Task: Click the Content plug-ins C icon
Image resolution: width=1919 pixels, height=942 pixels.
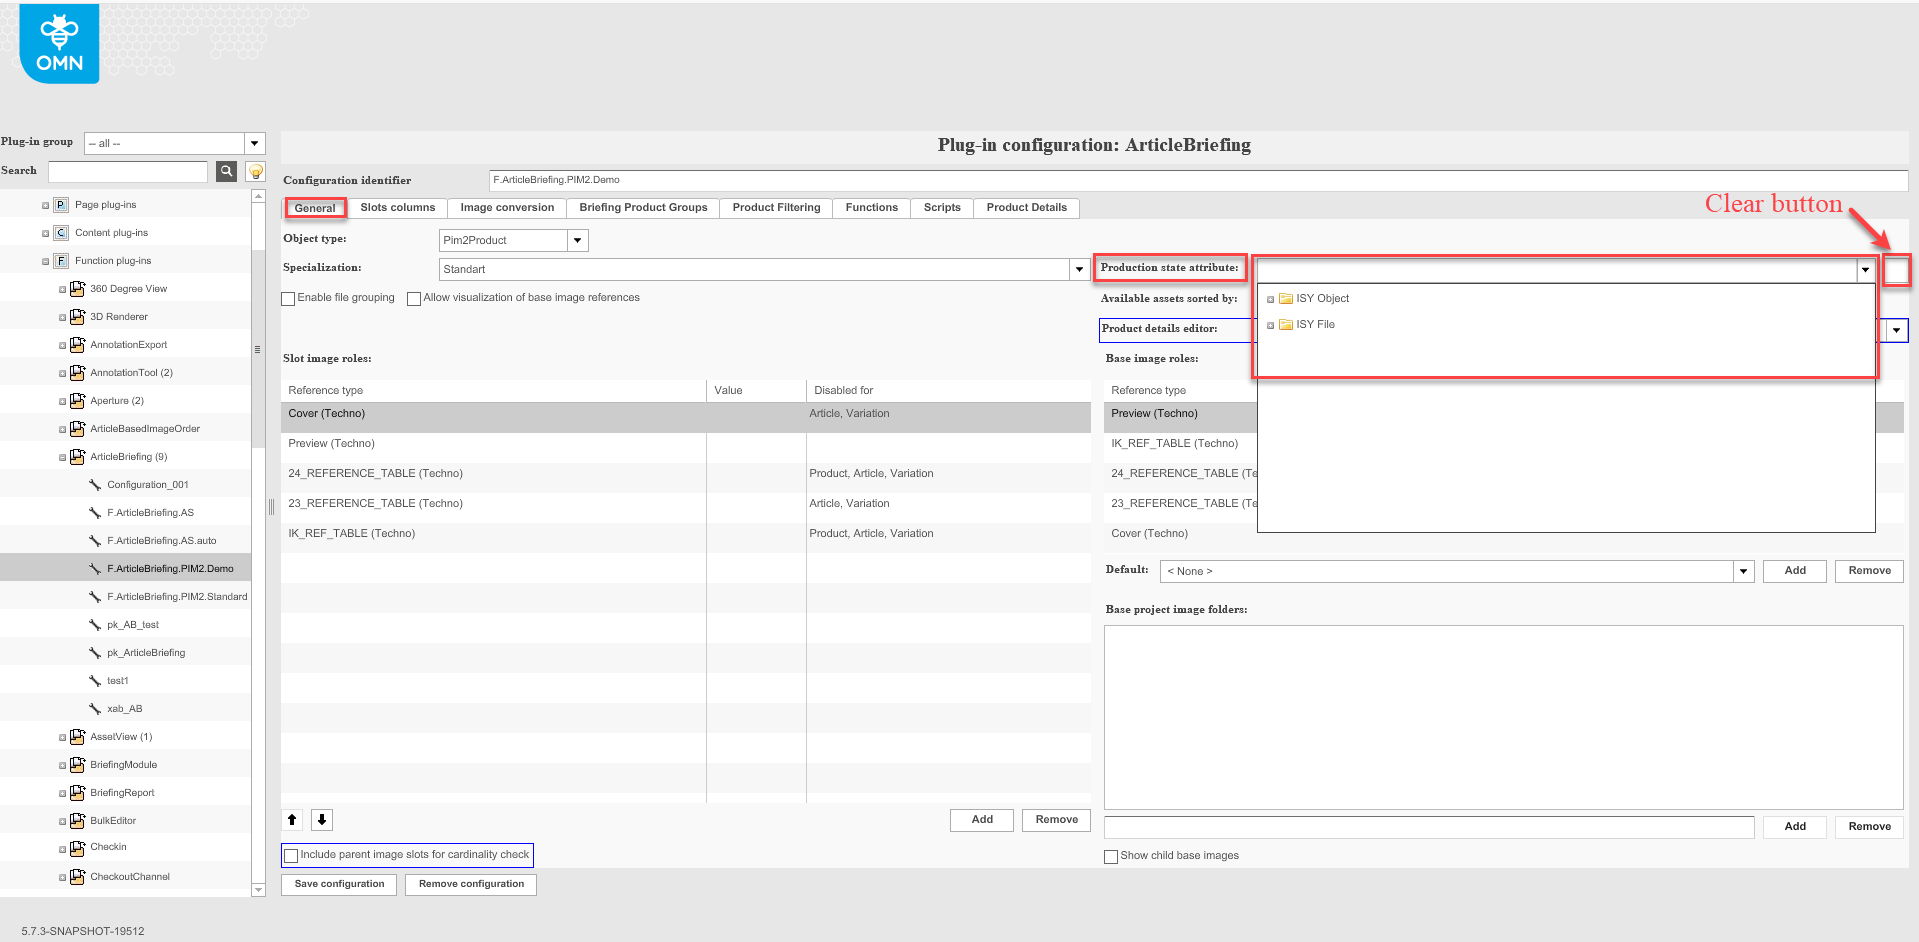Action: click(x=60, y=232)
